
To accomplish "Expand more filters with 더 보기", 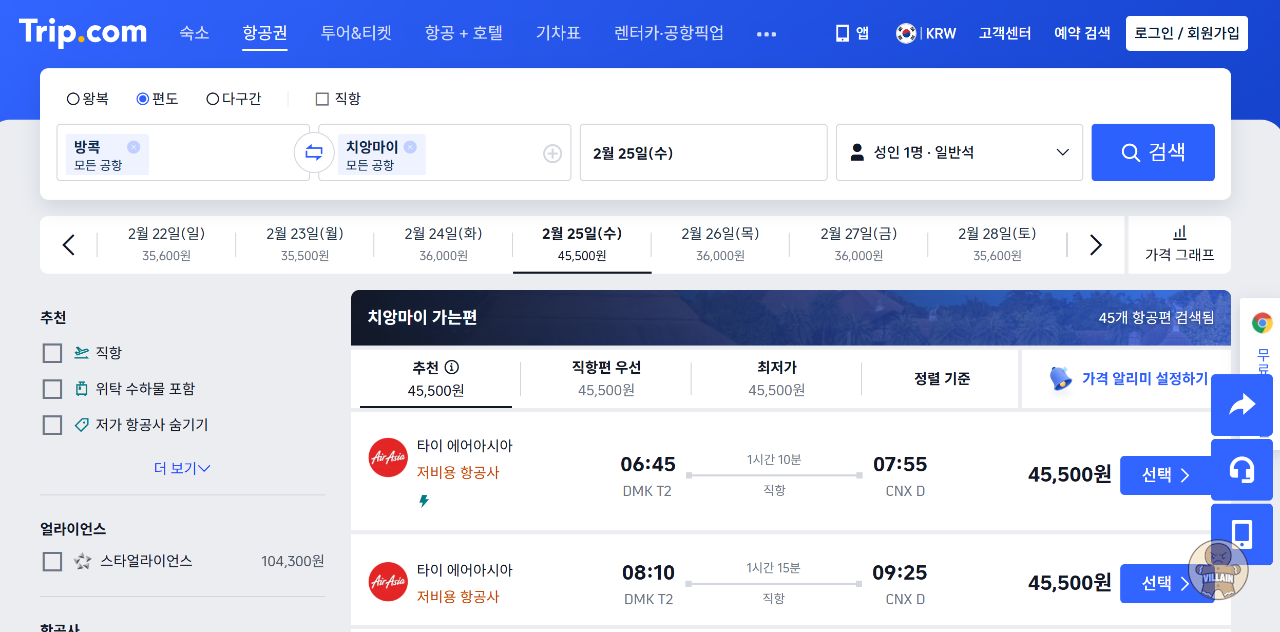I will click(x=181, y=468).
